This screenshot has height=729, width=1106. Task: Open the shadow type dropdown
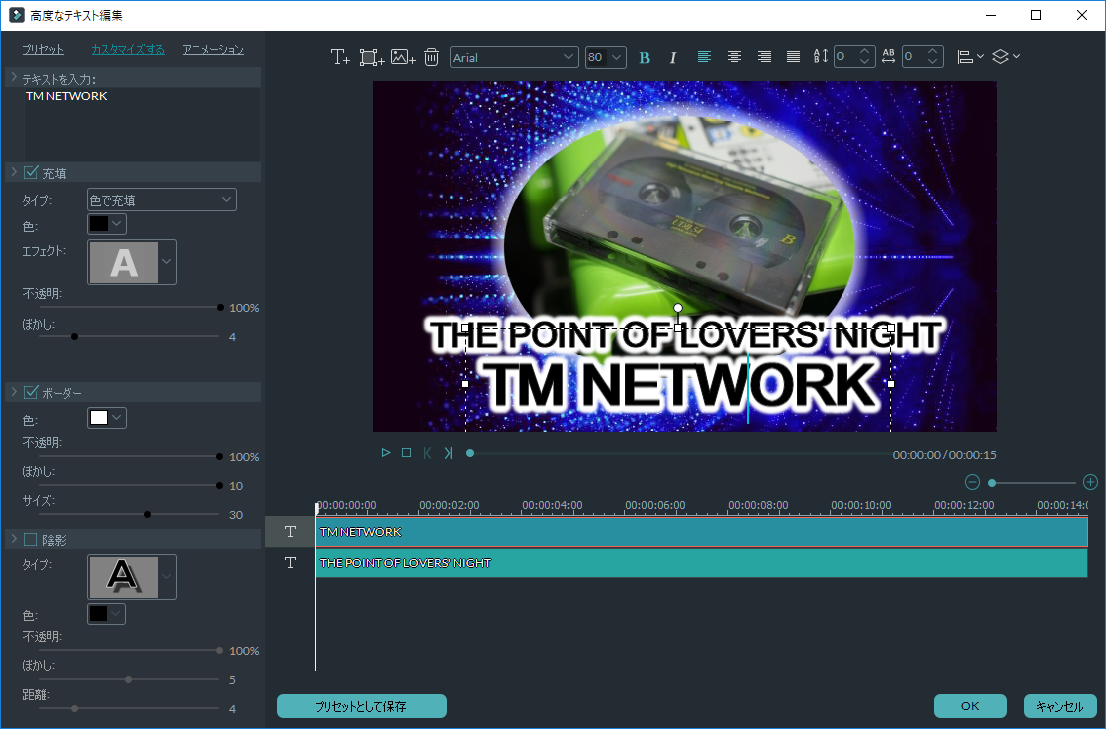coord(166,577)
